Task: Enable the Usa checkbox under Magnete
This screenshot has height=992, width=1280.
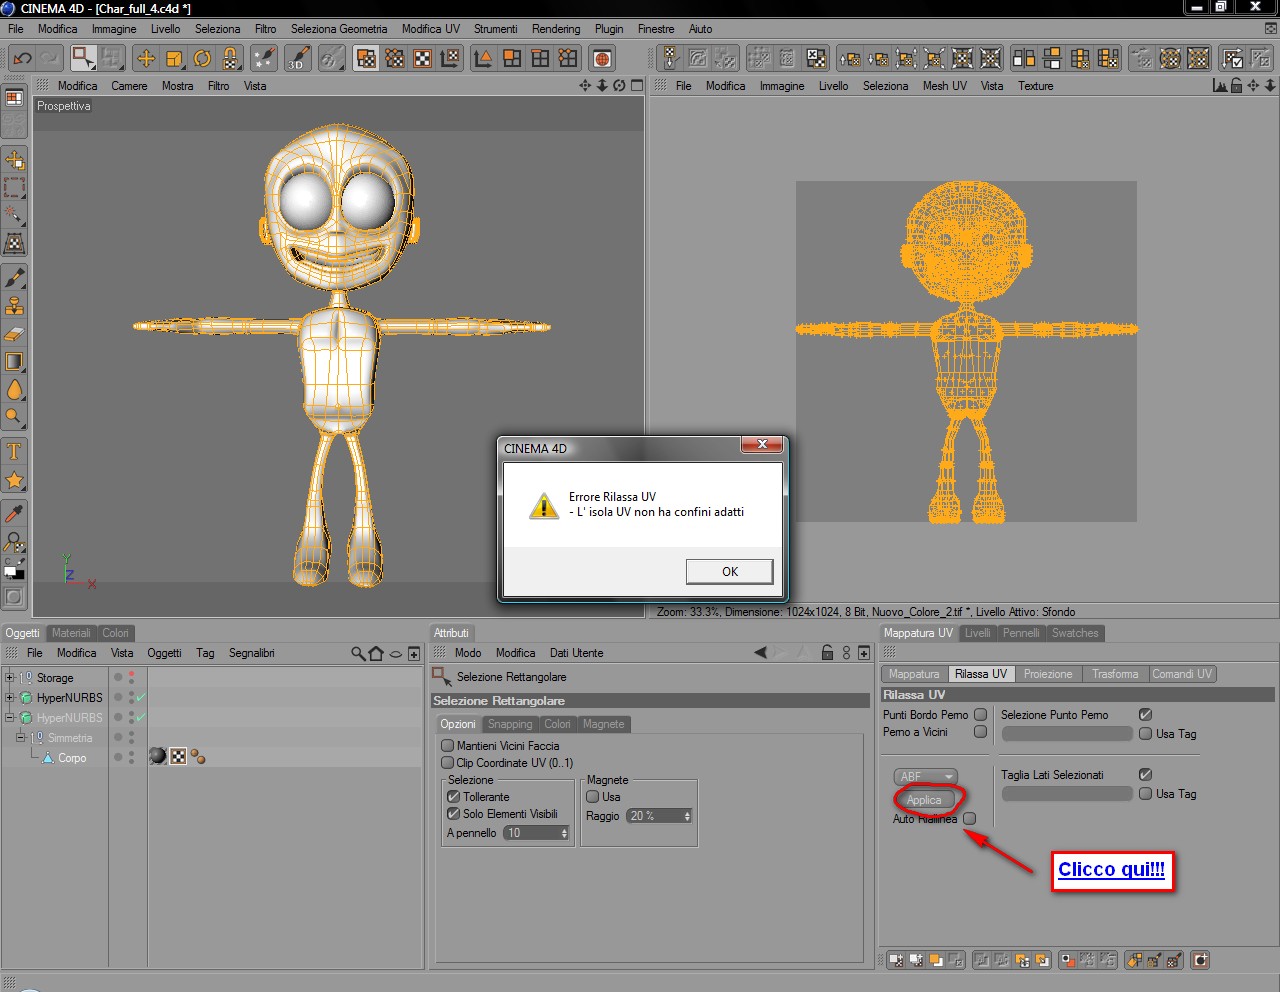Action: point(593,796)
